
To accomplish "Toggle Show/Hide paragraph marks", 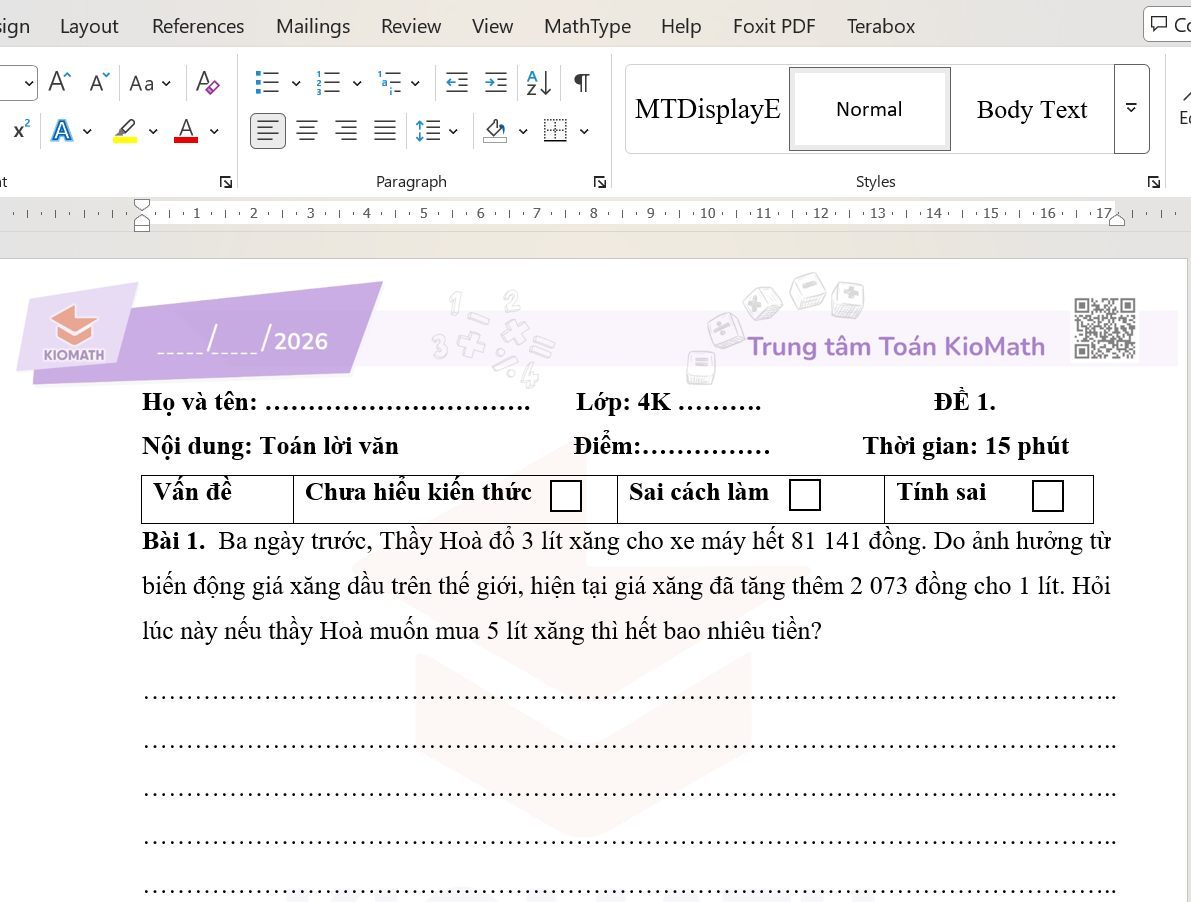I will [x=581, y=83].
